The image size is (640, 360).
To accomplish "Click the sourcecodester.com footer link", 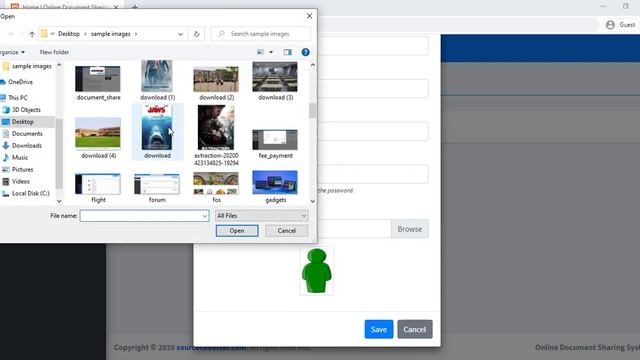I will 211,347.
